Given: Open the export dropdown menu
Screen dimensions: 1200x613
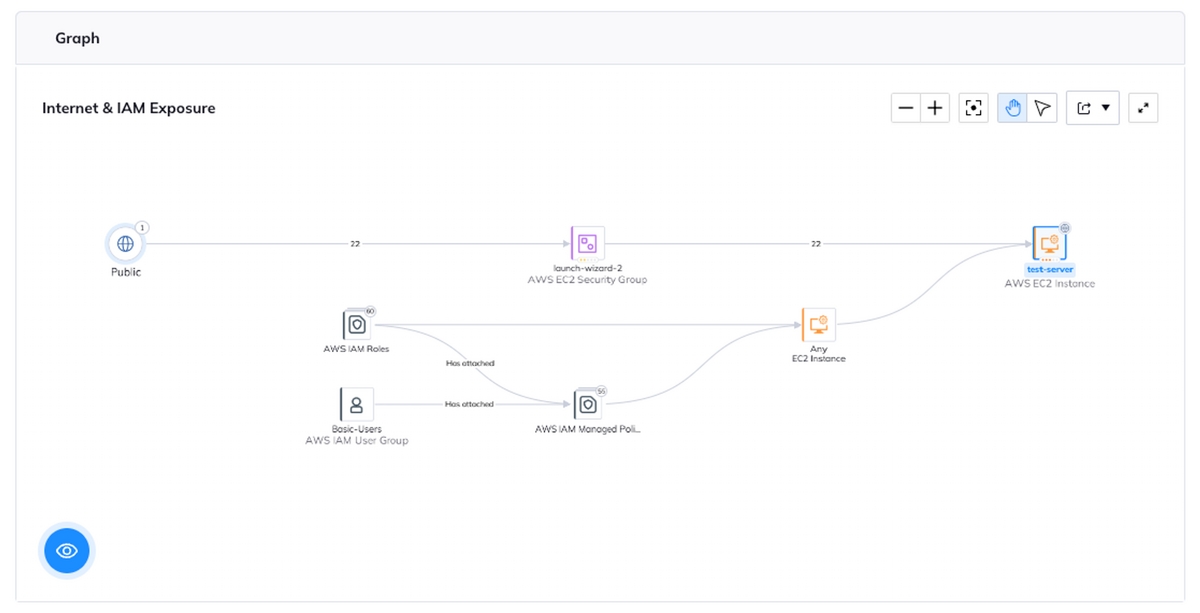Looking at the screenshot, I should pos(1093,108).
